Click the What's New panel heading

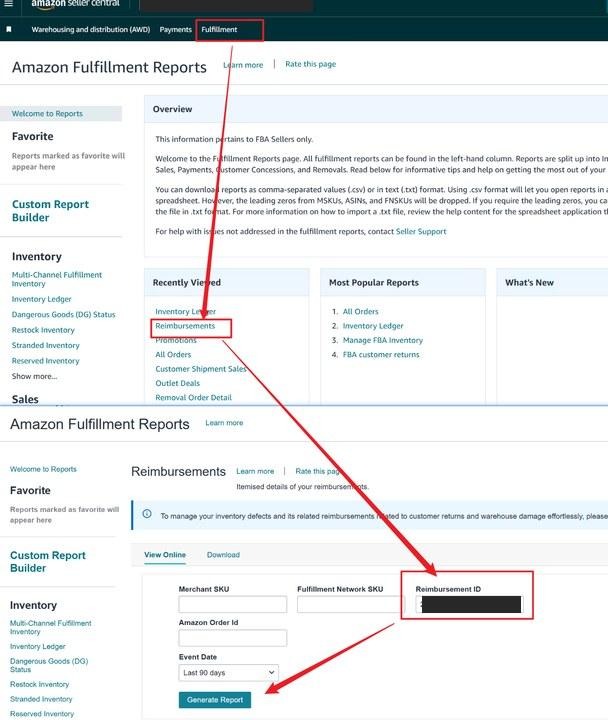[529, 283]
